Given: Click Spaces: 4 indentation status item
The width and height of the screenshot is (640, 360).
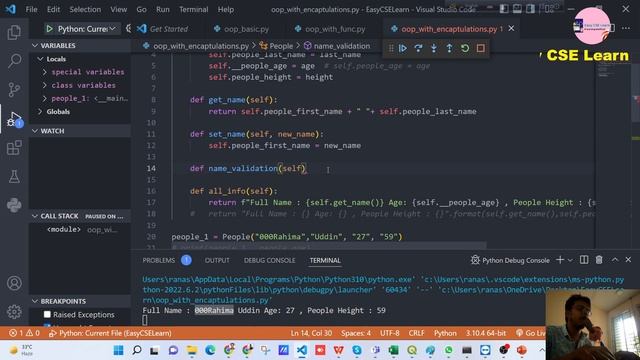Looking at the screenshot, I should coord(356,333).
